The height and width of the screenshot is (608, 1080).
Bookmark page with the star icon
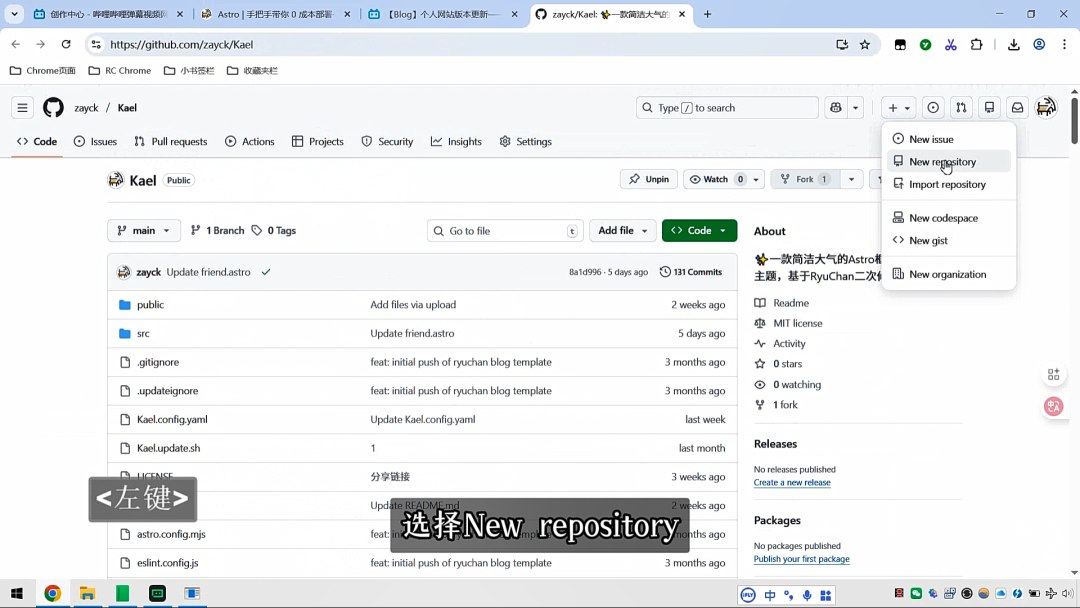tap(865, 45)
